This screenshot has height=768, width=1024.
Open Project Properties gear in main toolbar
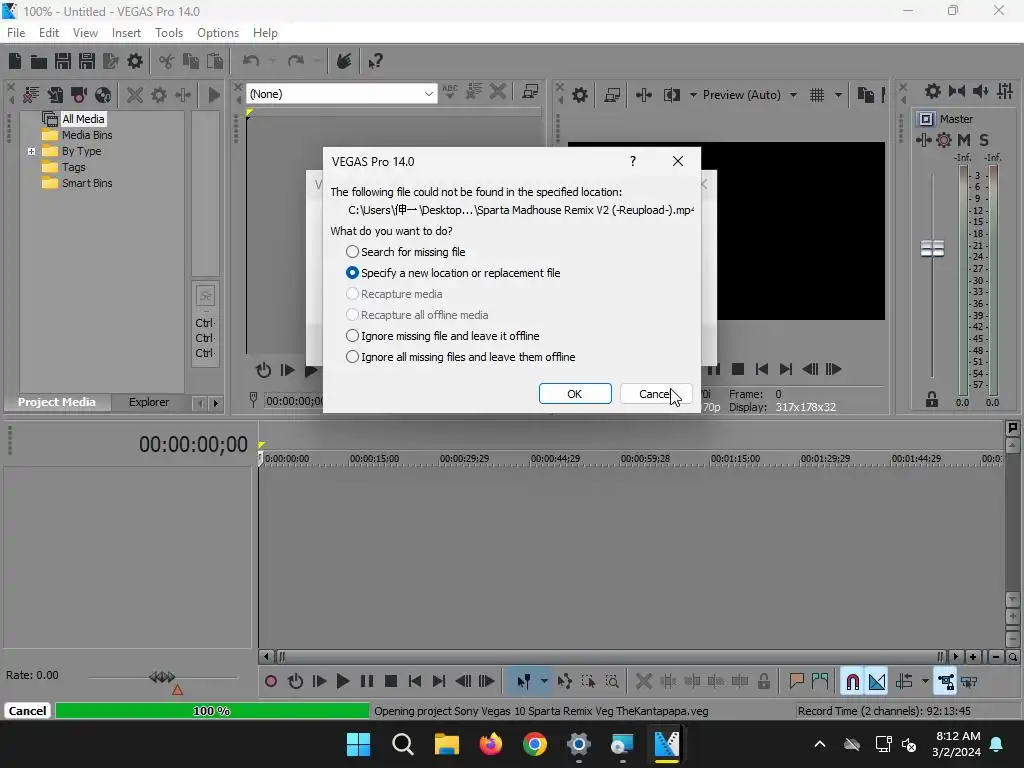pyautogui.click(x=135, y=61)
